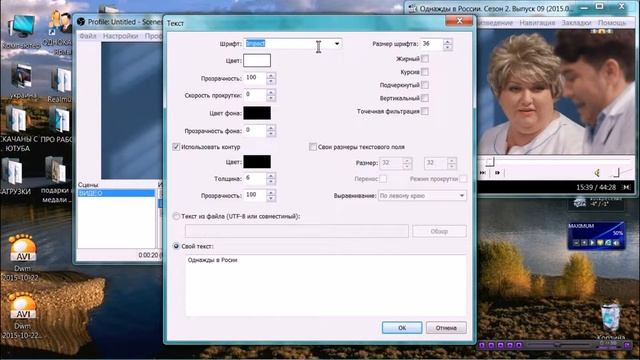Image resolution: width=640 pixels, height=360 pixels.
Task: Open the Закладки menu in the video player
Action: 576,23
